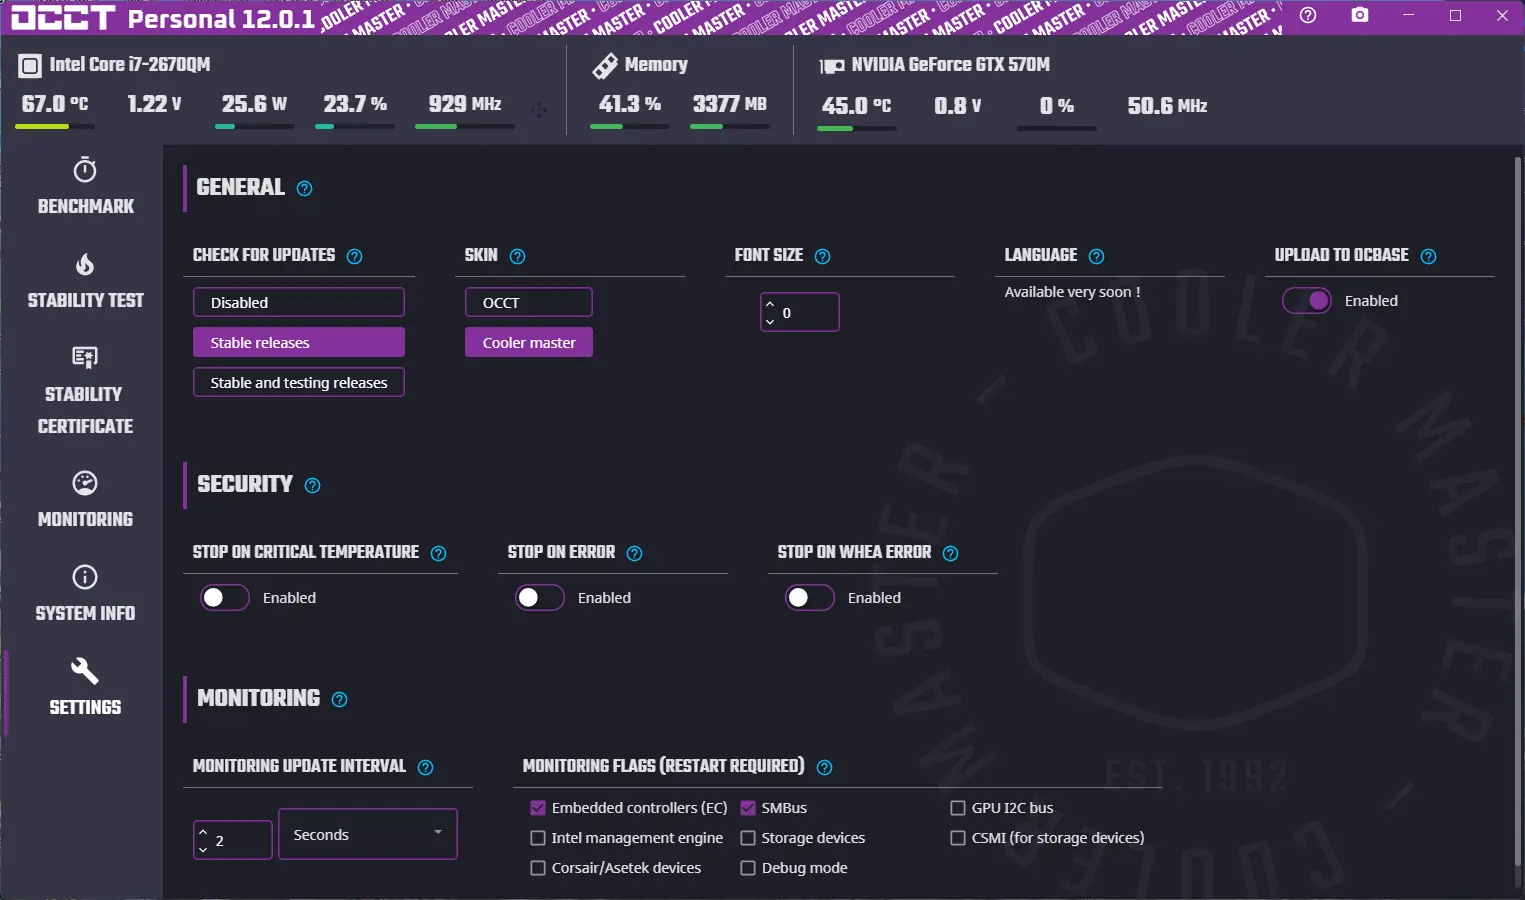
Task: Show help for Monitoring Update Interval
Action: pos(425,768)
